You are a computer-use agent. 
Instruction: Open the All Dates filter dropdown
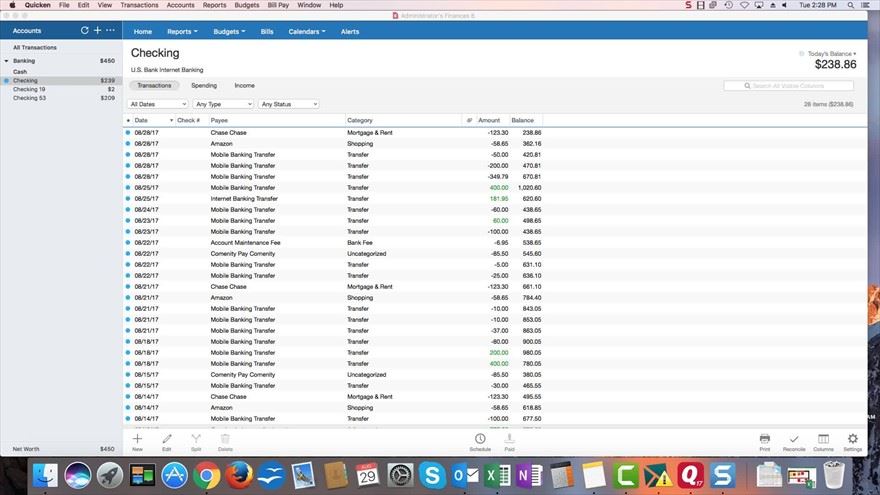coord(158,104)
